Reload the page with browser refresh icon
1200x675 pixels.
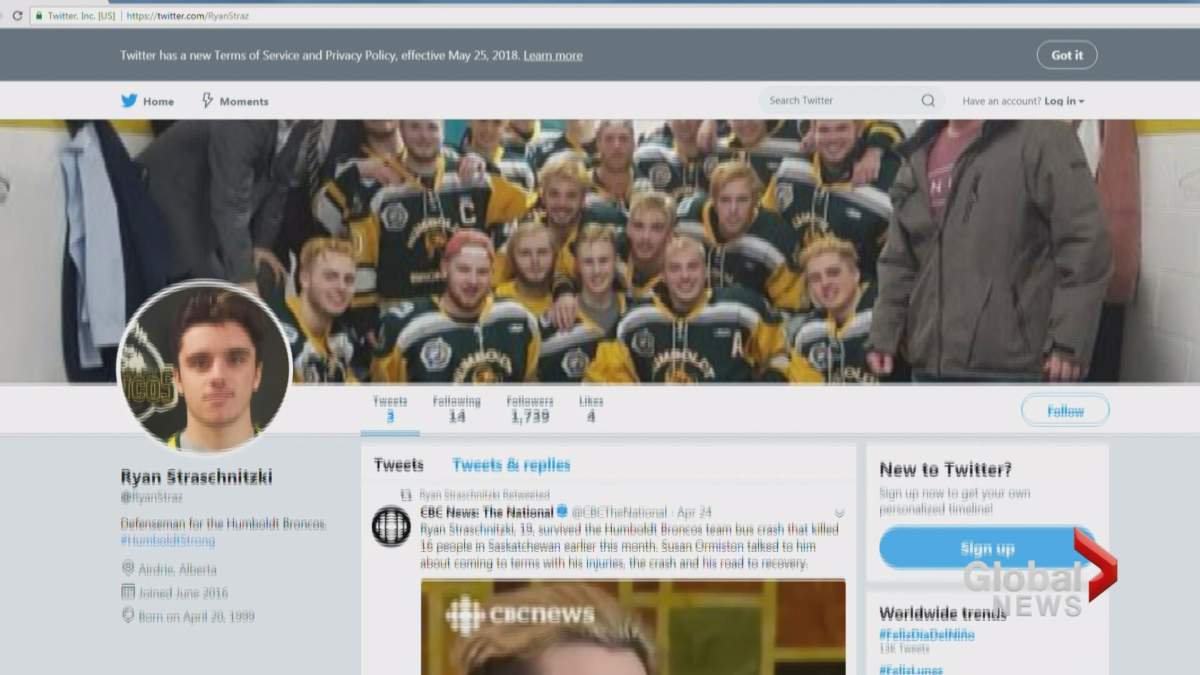pyautogui.click(x=17, y=16)
